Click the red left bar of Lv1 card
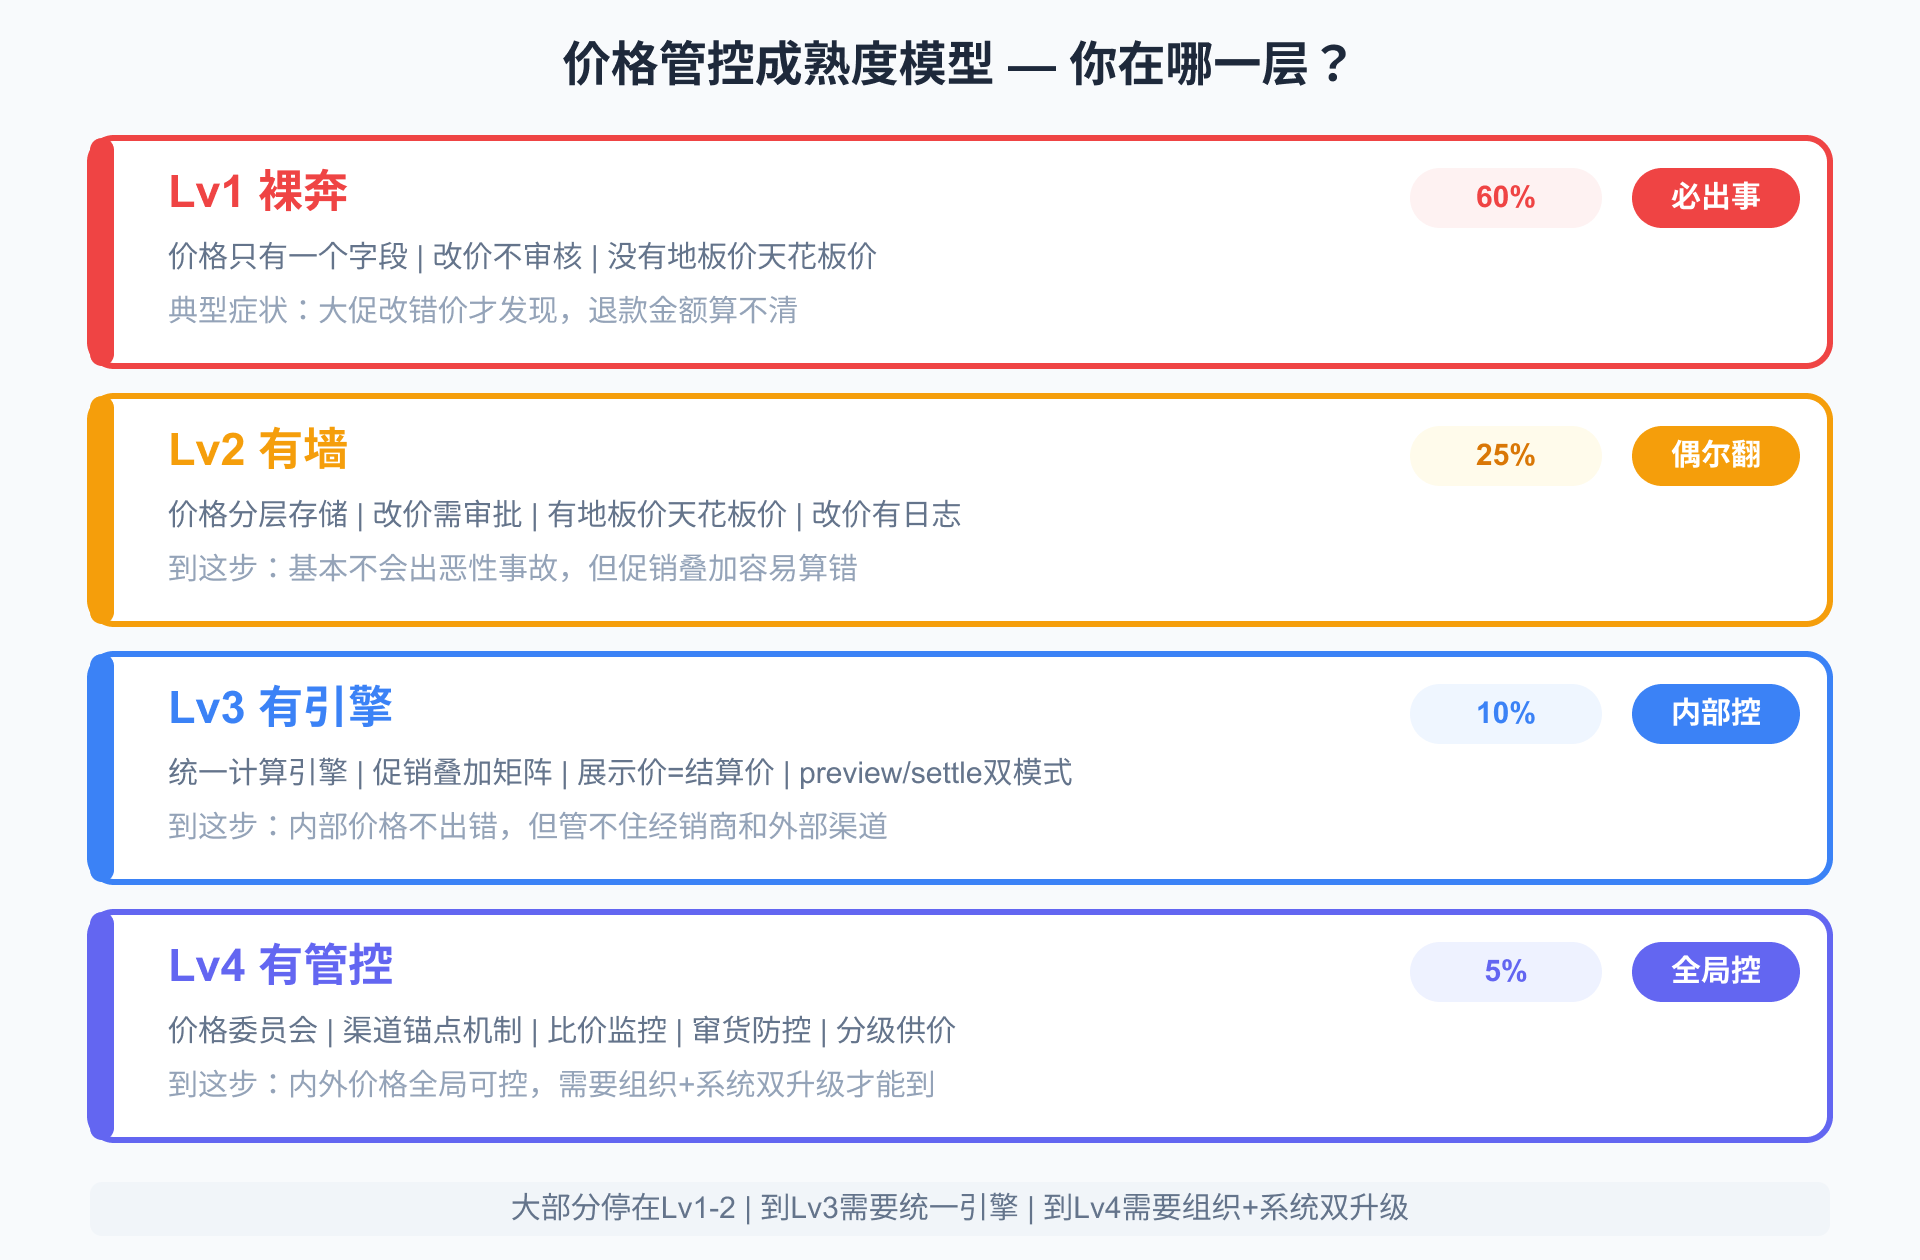 [x=101, y=252]
